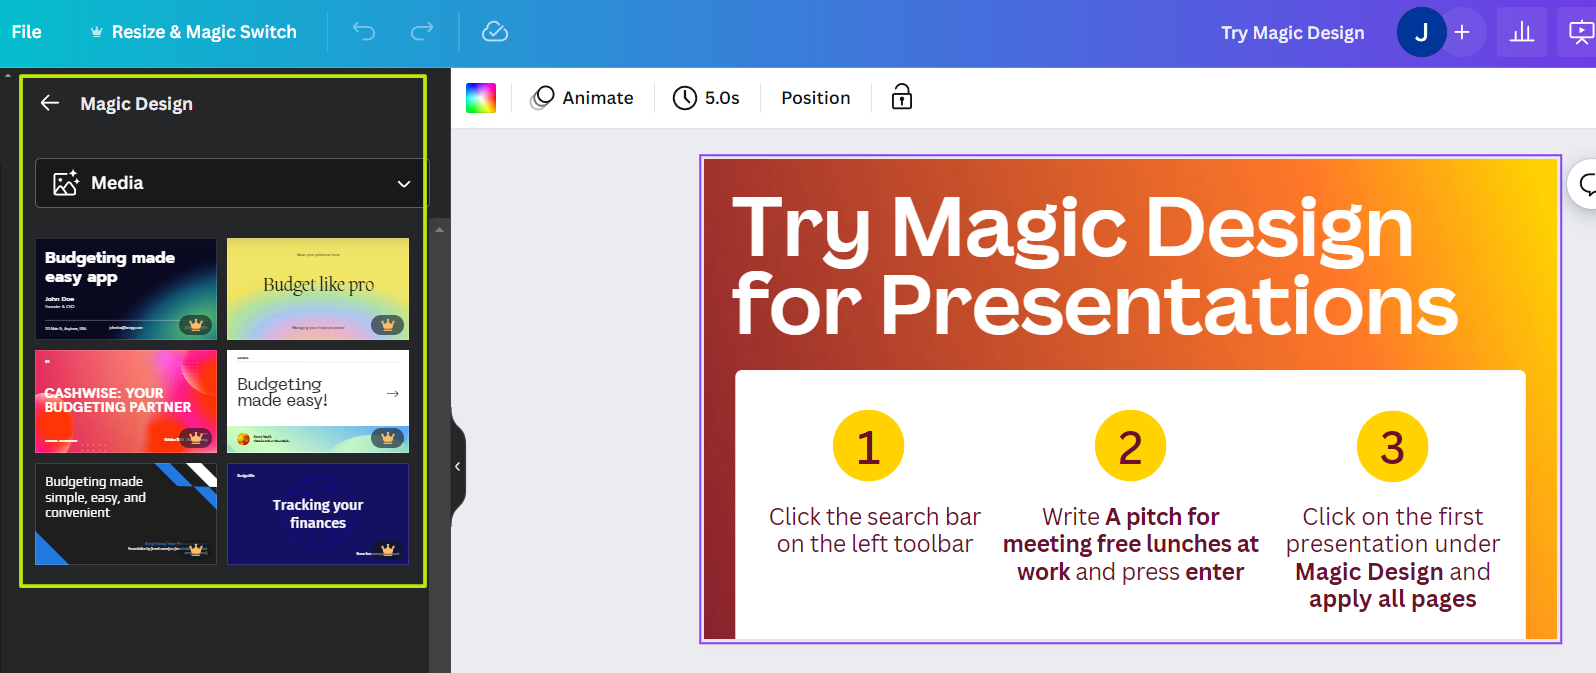
Task: Open the slide duration 5.0s control
Action: 706,98
